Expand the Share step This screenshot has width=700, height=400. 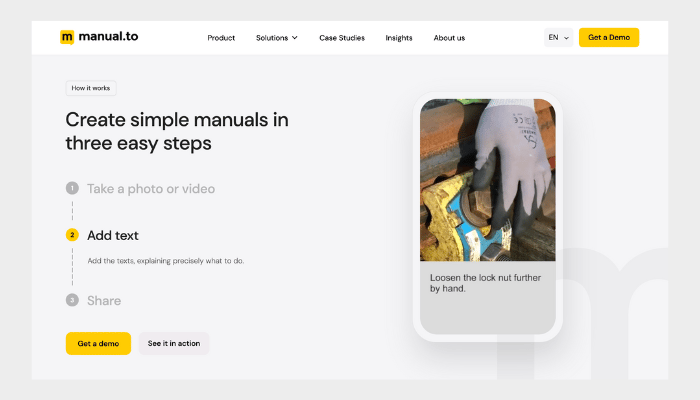[x=104, y=300]
